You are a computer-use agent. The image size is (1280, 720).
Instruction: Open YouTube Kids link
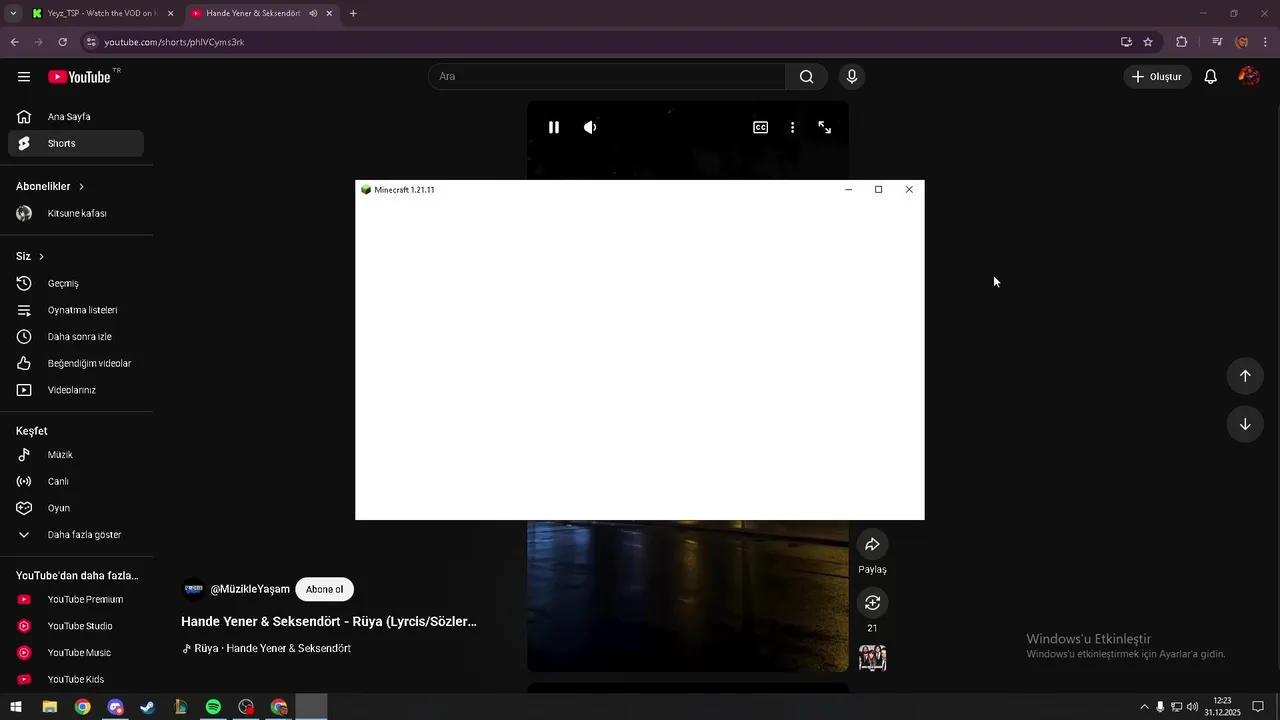[x=76, y=679]
